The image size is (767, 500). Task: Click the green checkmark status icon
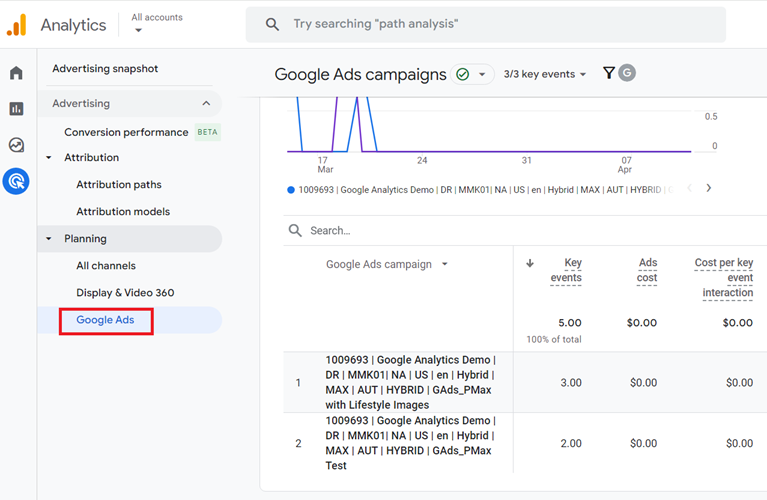462,74
